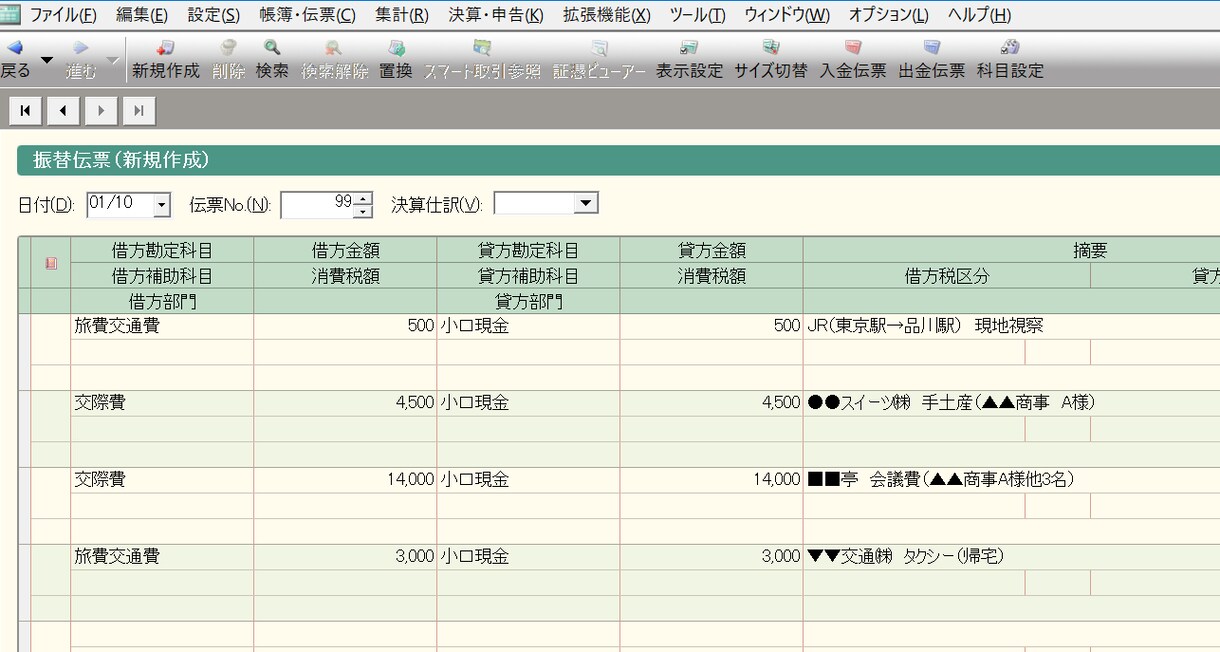Select 交際費 cell in the 4,500 row
Image resolution: width=1220 pixels, height=652 pixels.
point(162,403)
